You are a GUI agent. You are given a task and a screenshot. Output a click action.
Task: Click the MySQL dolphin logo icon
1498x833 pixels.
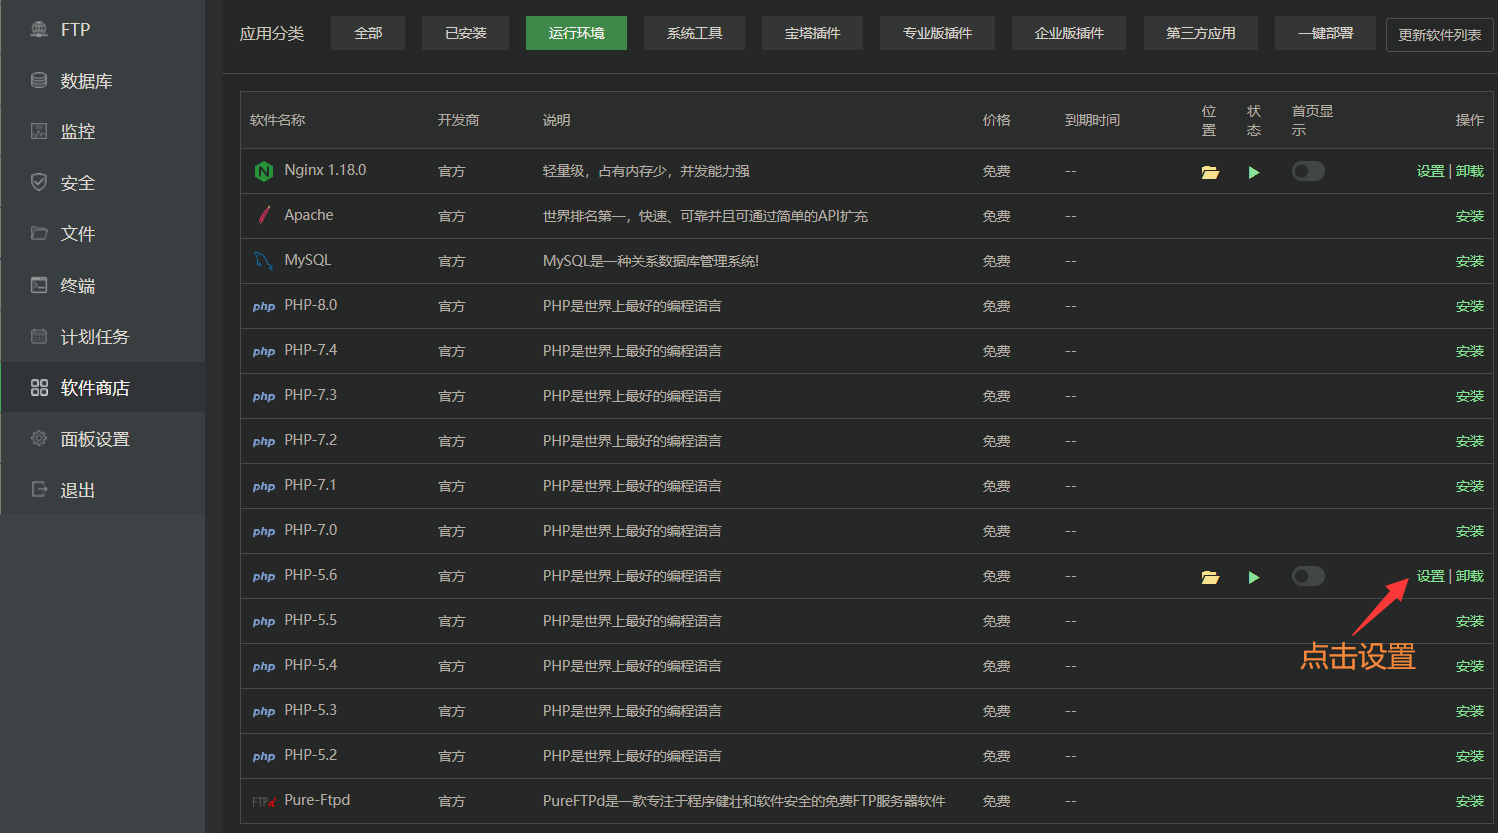click(x=264, y=261)
